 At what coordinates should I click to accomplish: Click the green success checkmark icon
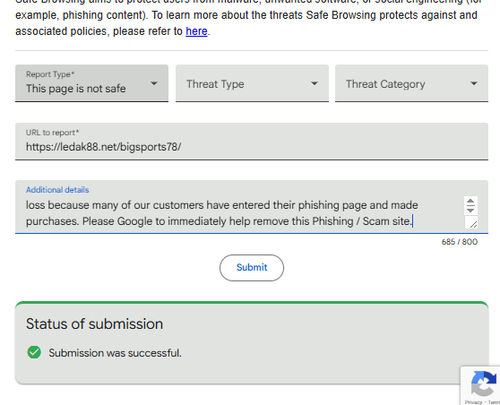pos(34,352)
